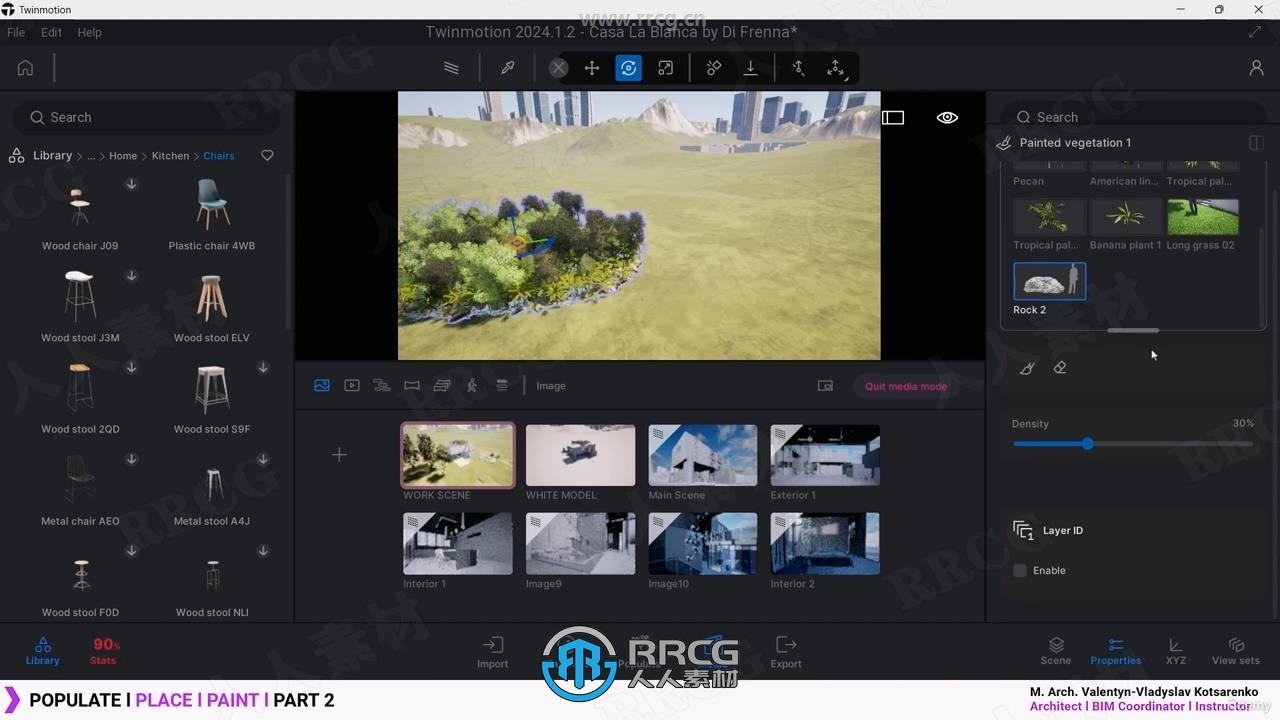Select the WHITE MODEL image thumbnail

tap(581, 455)
